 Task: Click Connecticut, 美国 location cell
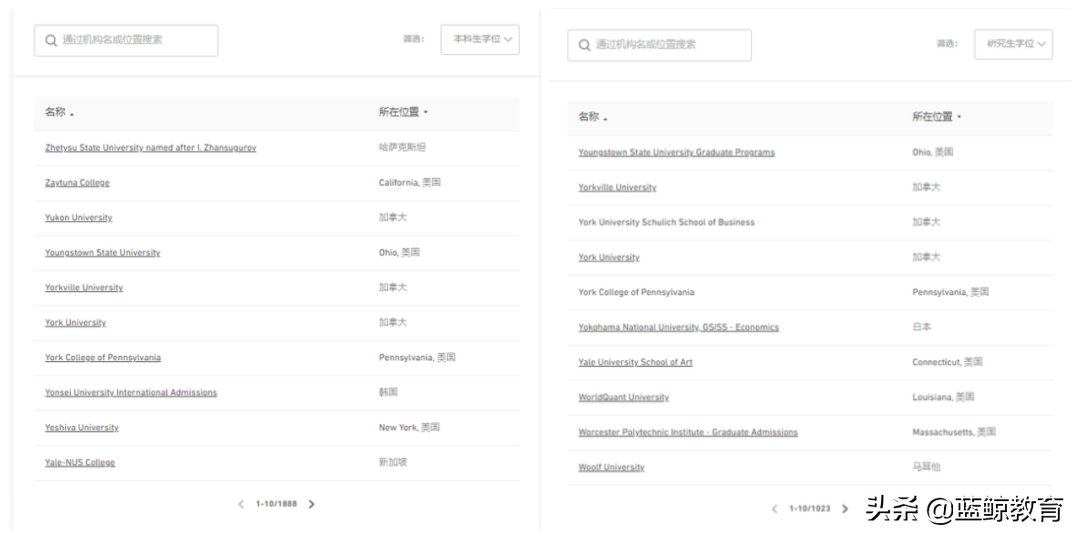coord(947,362)
